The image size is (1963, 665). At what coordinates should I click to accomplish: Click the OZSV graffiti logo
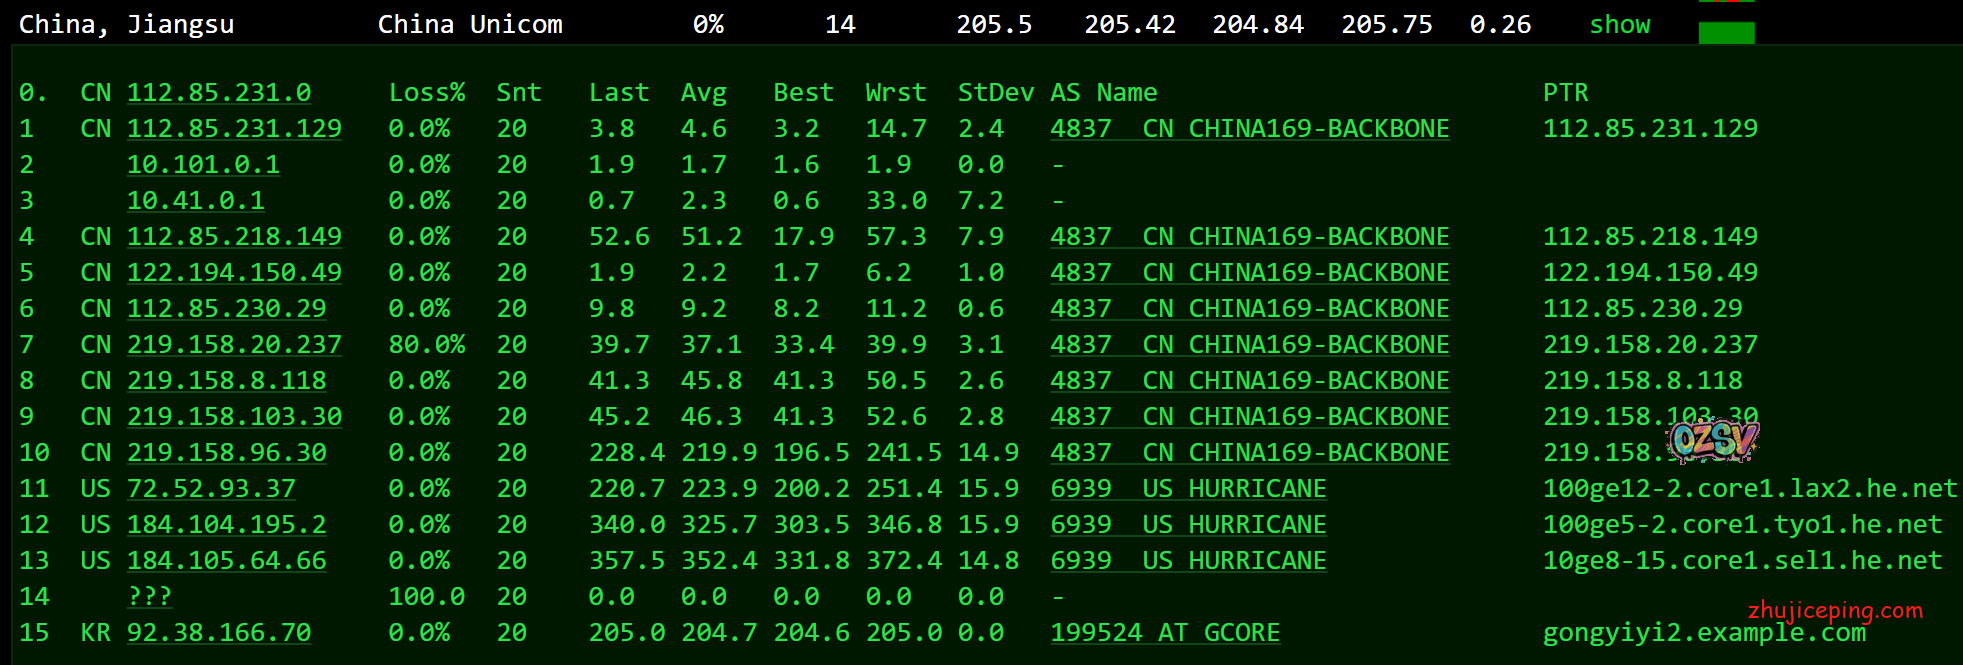pos(1713,440)
